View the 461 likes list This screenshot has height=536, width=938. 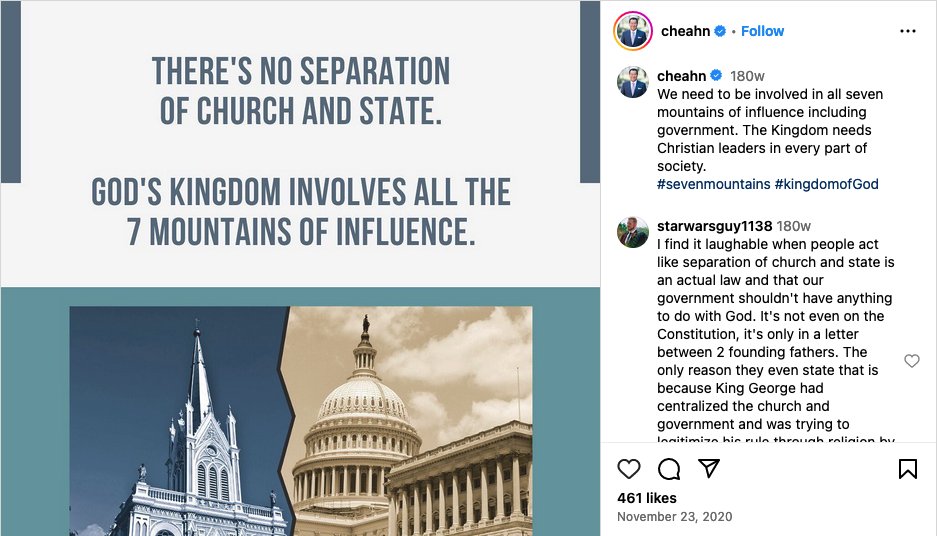(x=647, y=498)
